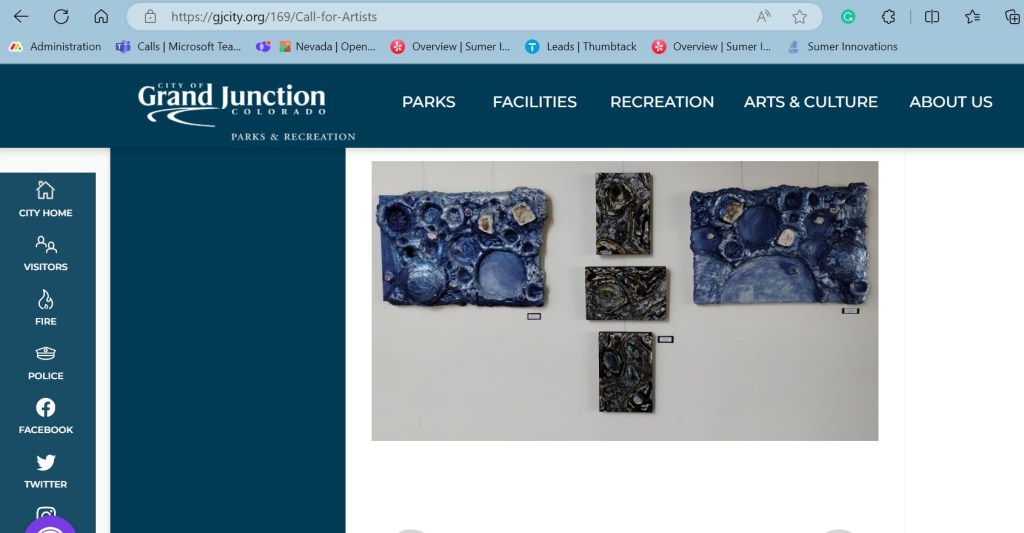
Task: Open the Facilities navigation menu
Action: click(x=534, y=102)
